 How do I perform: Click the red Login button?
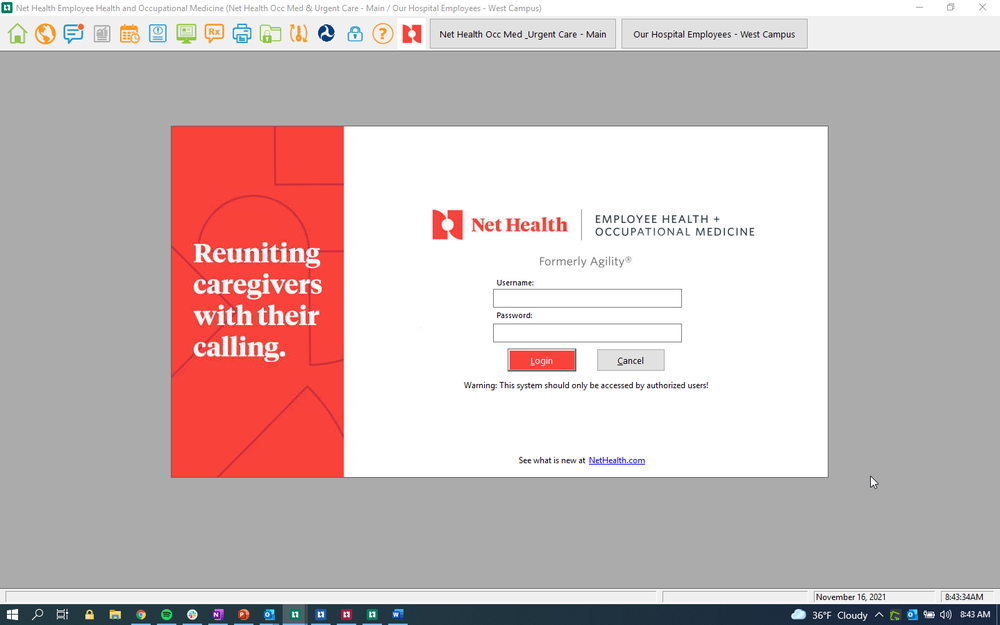541,360
